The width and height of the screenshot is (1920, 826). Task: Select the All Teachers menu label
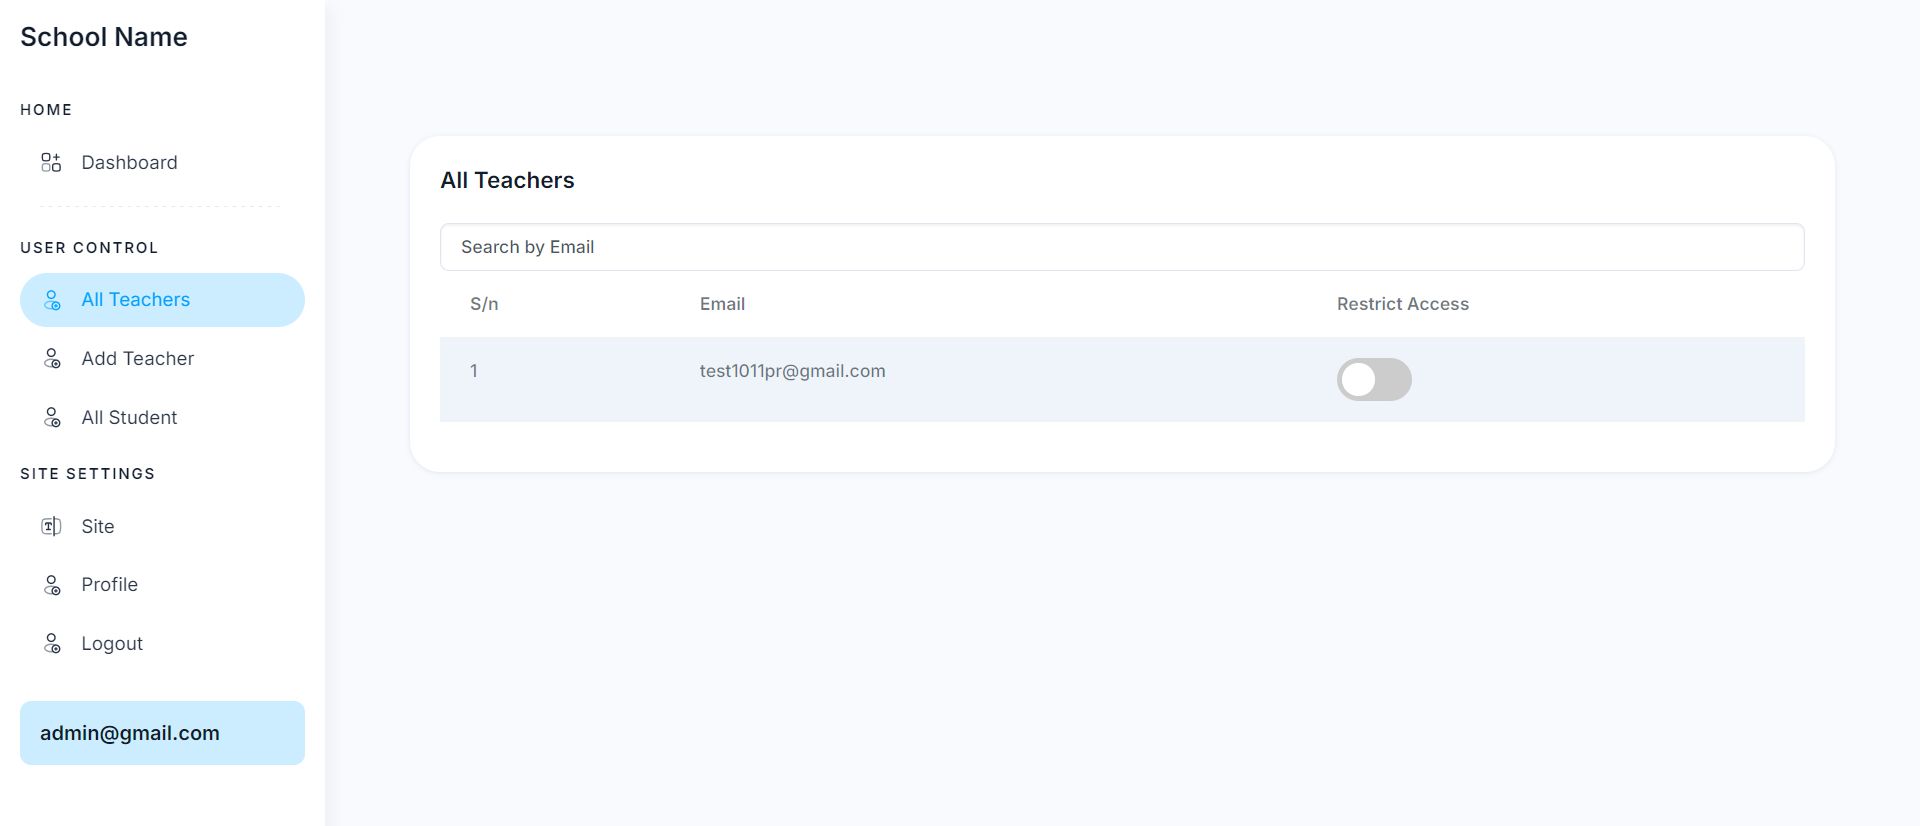(135, 300)
